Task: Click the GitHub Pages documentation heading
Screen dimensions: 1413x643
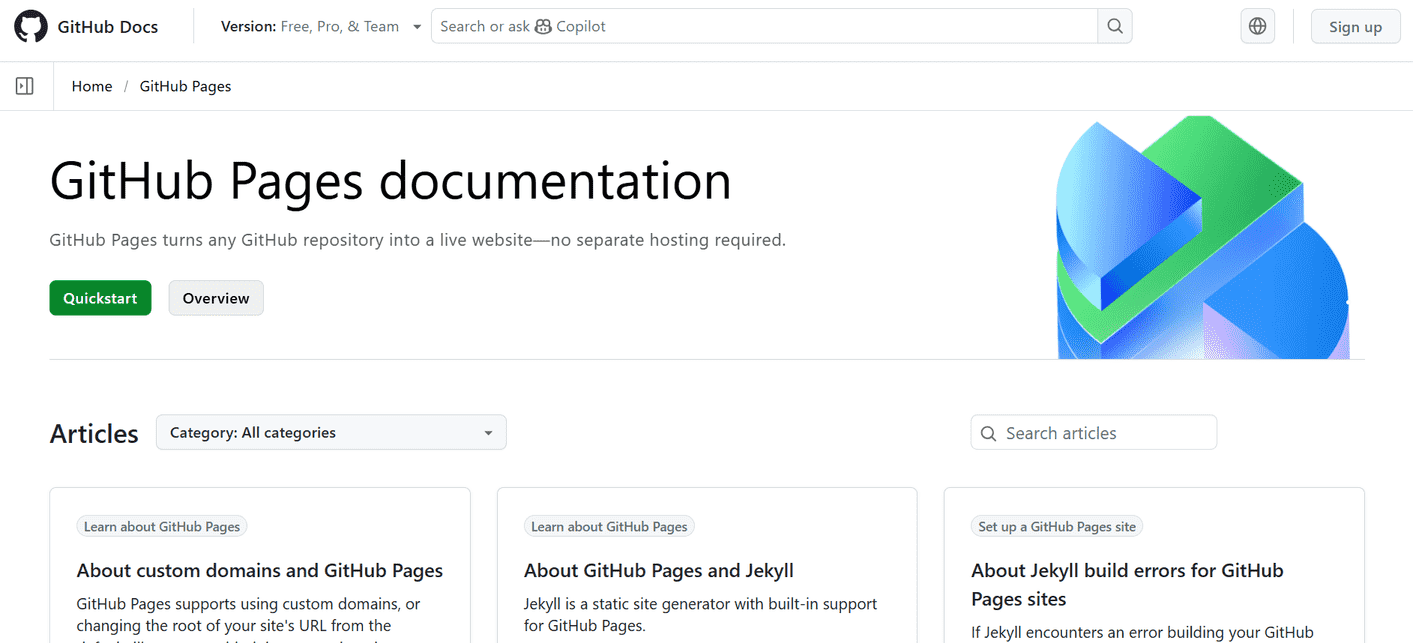Action: tap(391, 181)
